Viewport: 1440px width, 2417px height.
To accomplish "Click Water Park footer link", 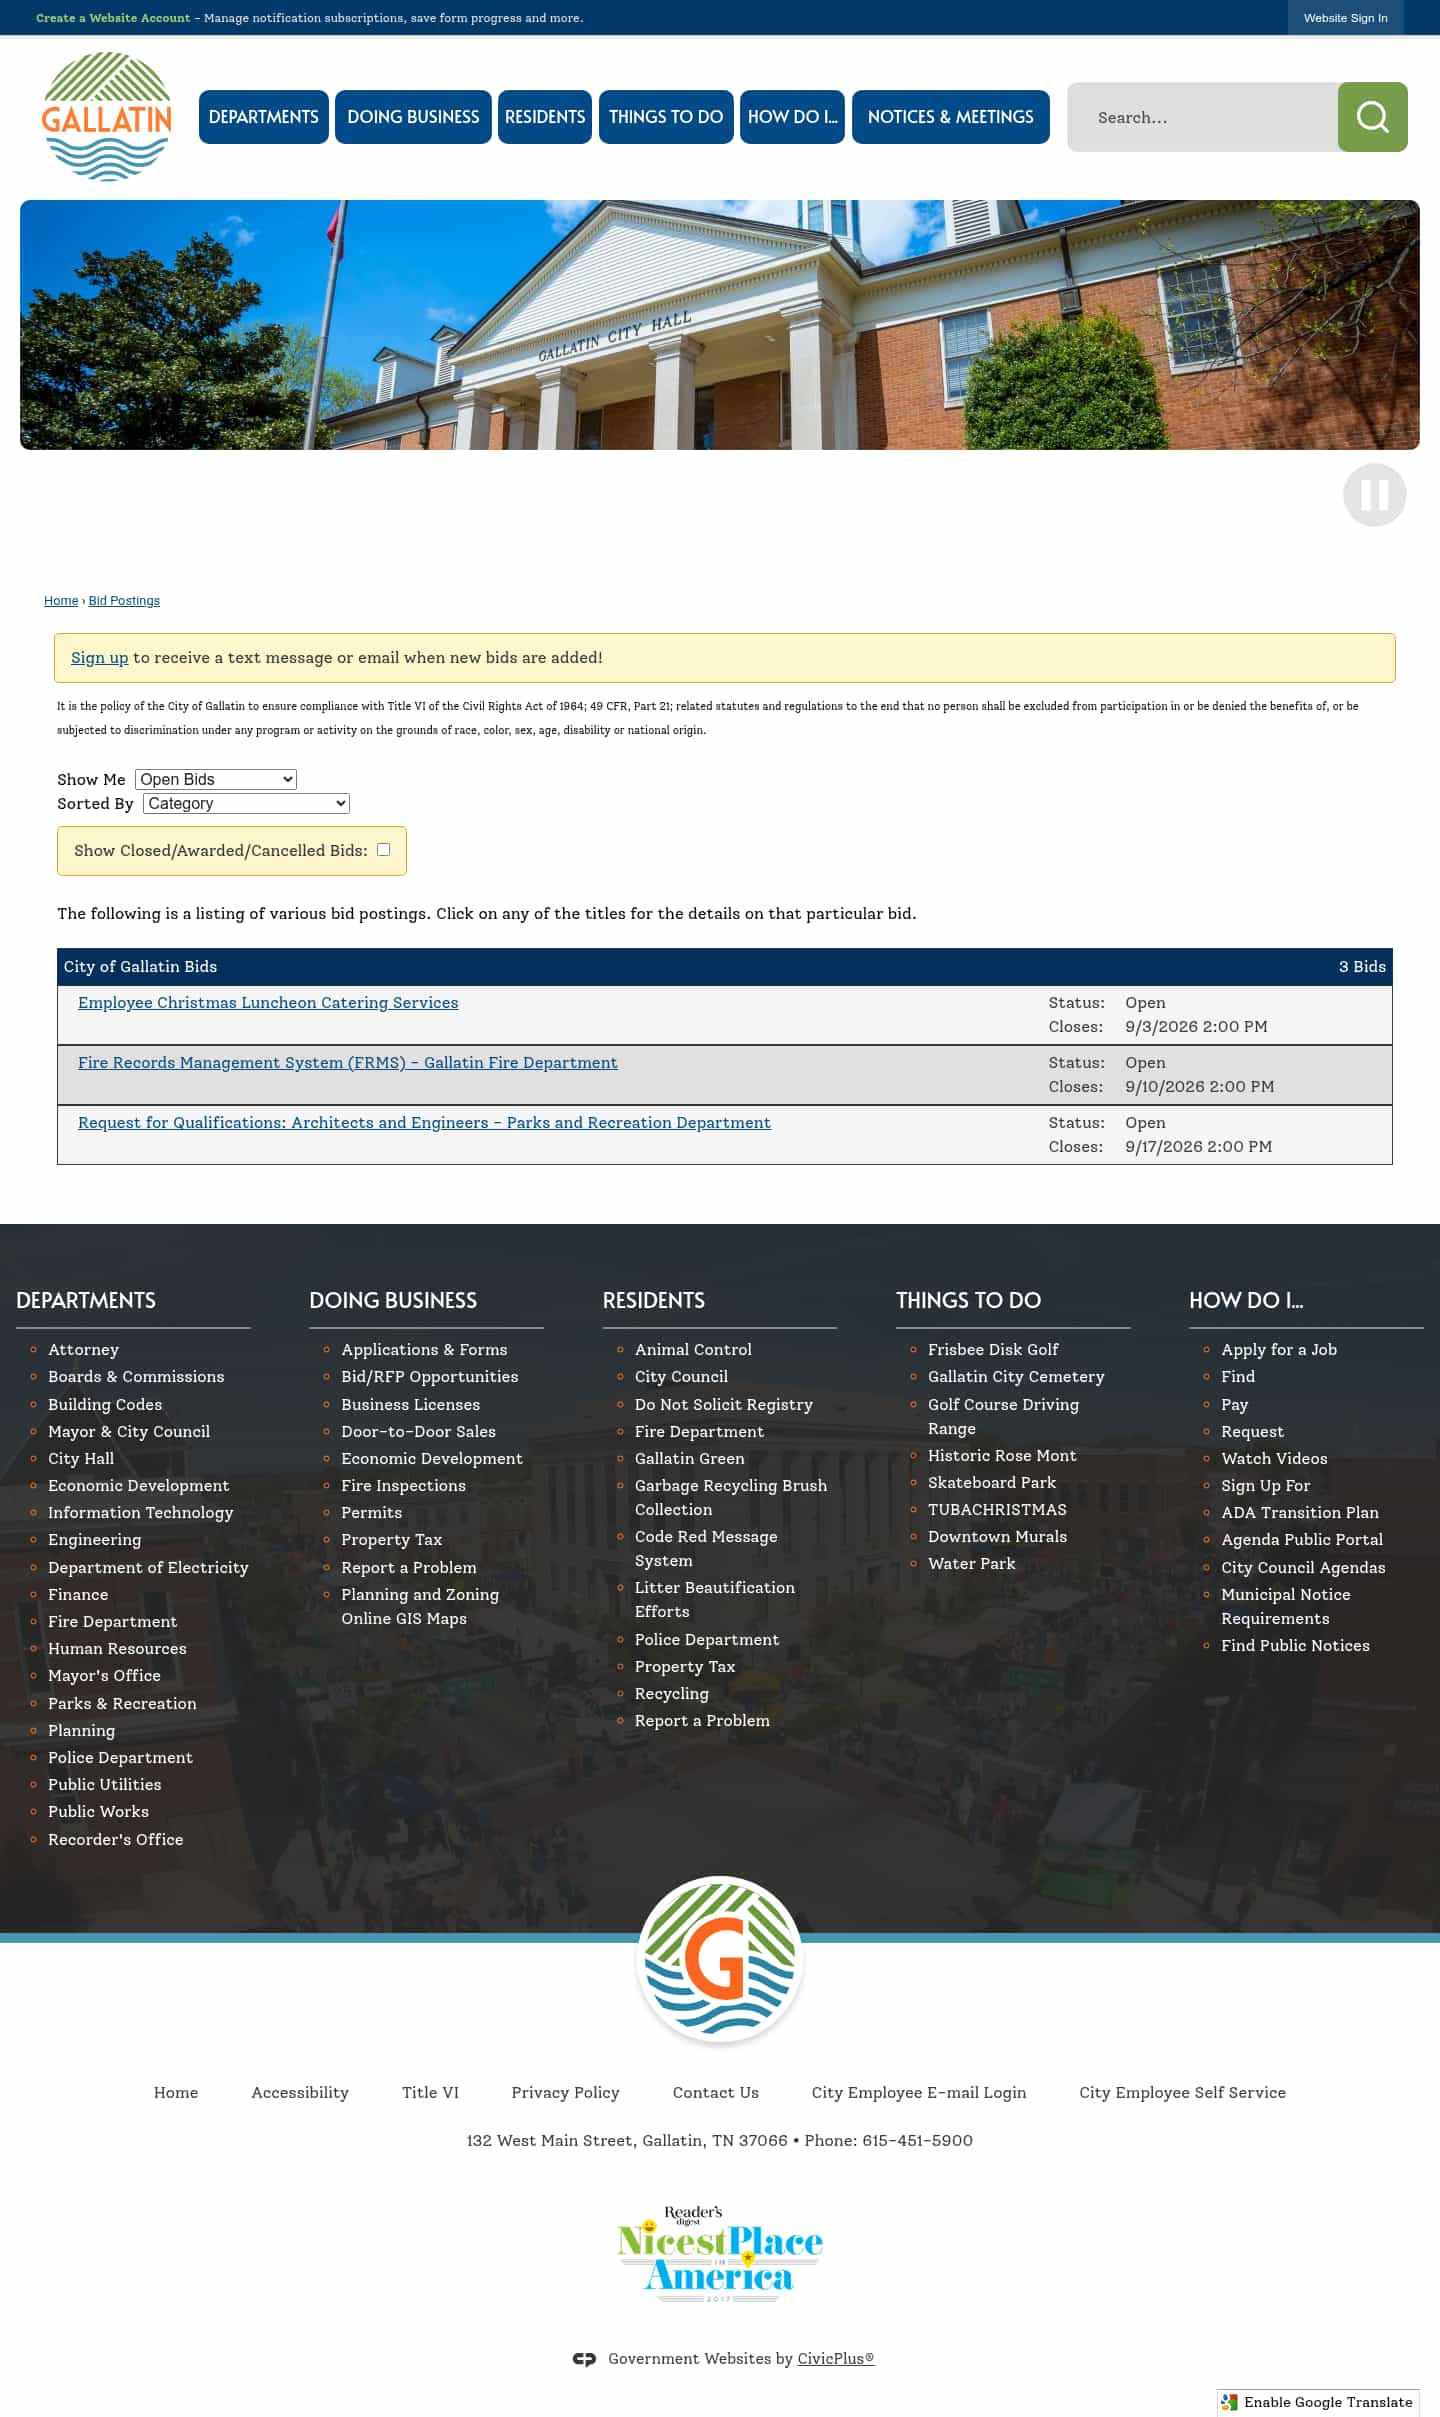I will click(972, 1564).
